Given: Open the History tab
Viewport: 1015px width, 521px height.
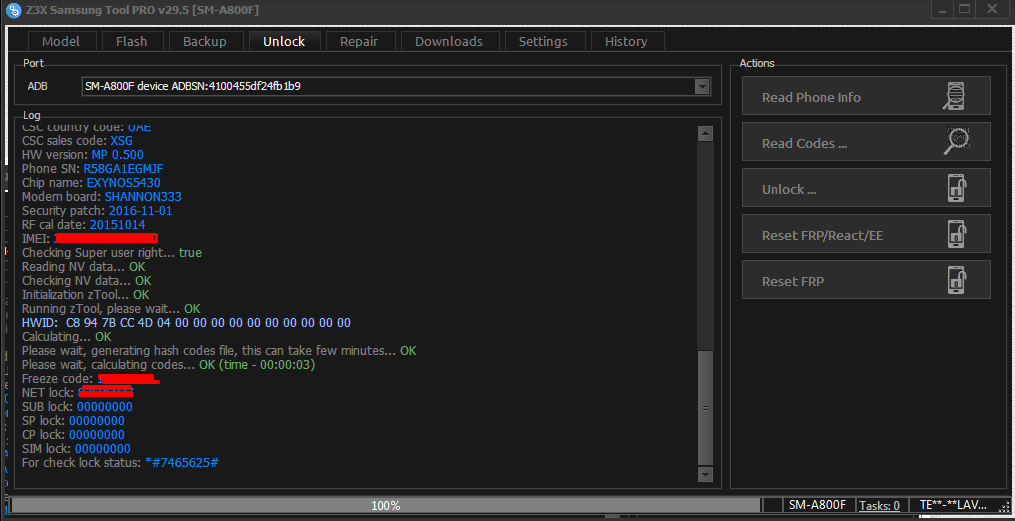Looking at the screenshot, I should 626,41.
